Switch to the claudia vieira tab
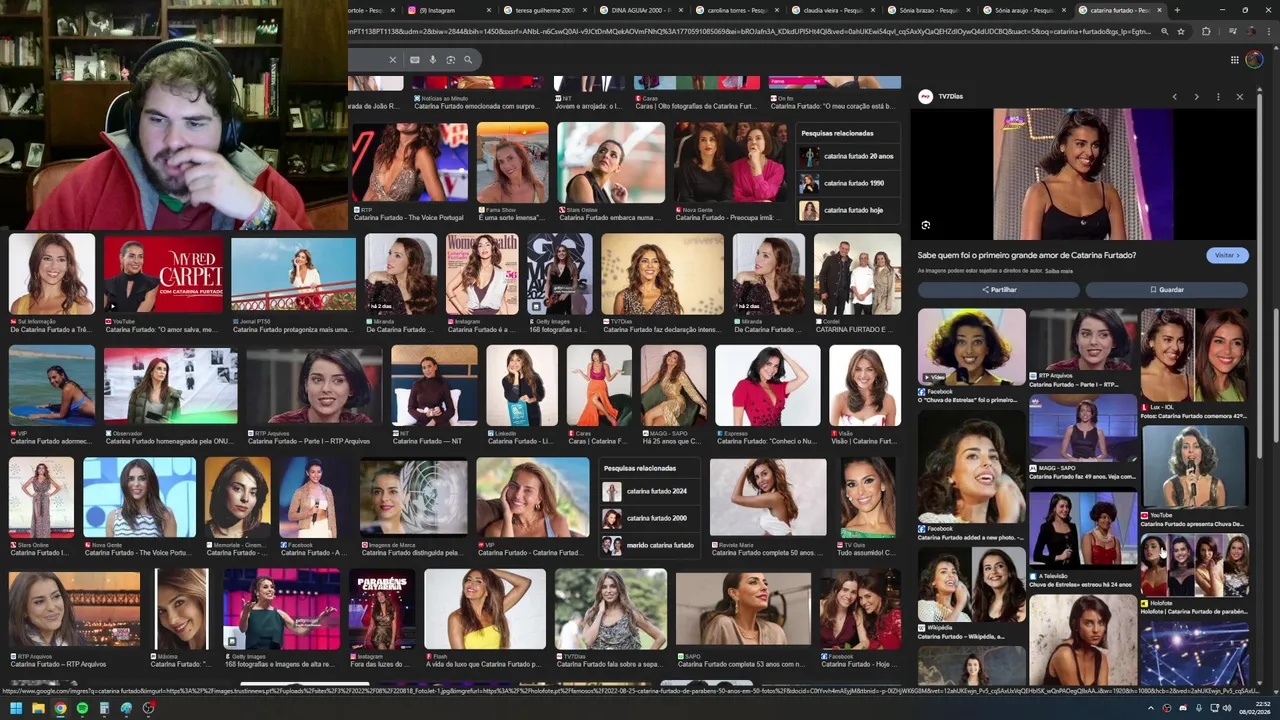1280x720 pixels. pyautogui.click(x=833, y=10)
